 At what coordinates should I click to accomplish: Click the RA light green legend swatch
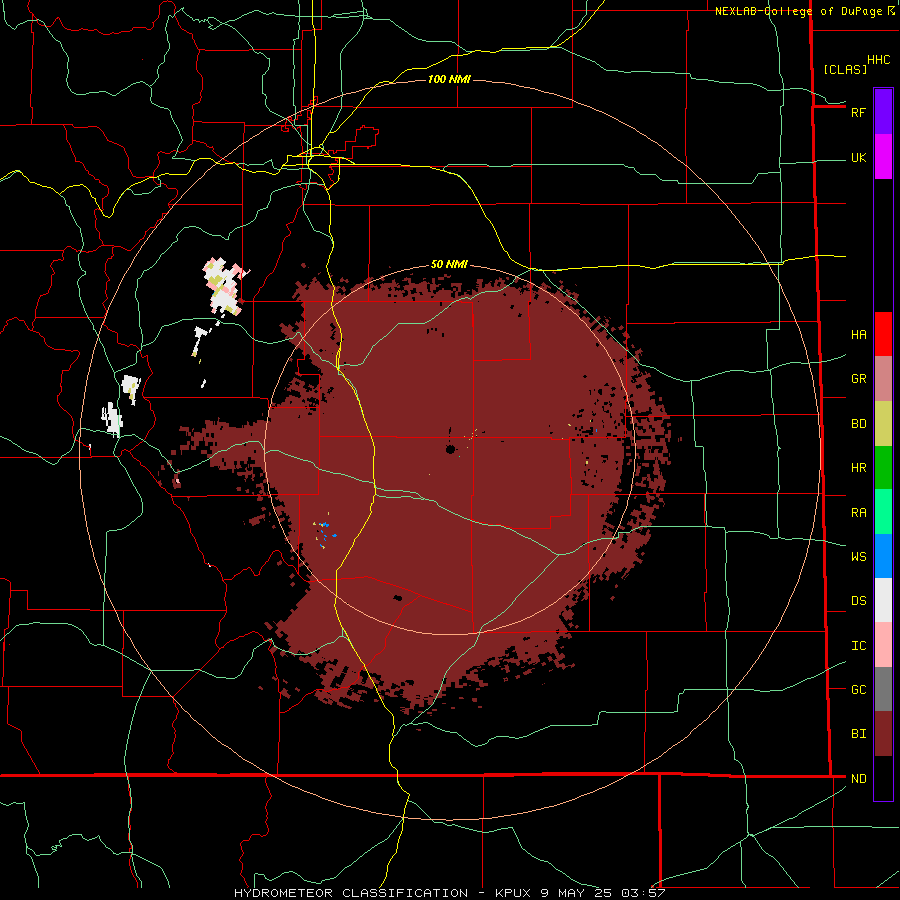click(883, 512)
